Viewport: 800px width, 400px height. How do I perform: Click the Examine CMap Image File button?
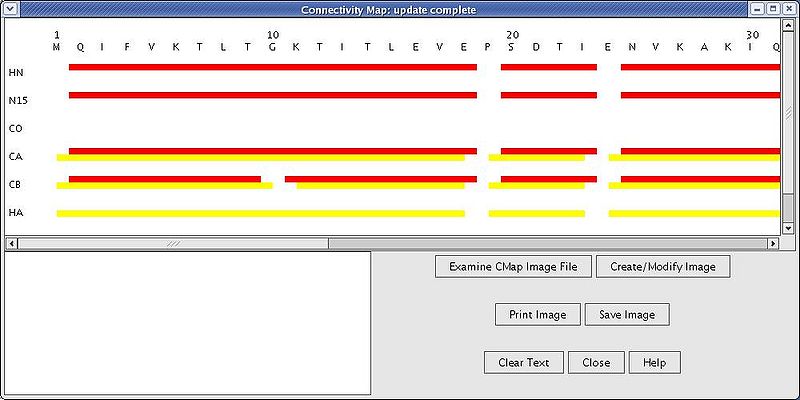513,267
